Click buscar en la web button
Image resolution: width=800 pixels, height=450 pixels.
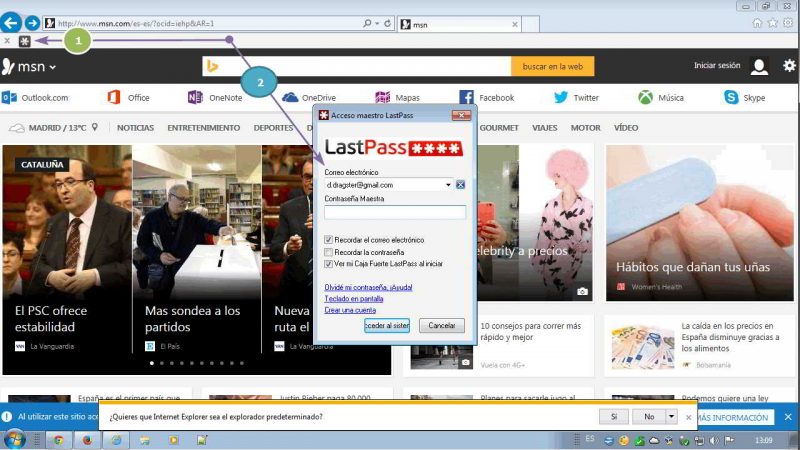pyautogui.click(x=553, y=66)
